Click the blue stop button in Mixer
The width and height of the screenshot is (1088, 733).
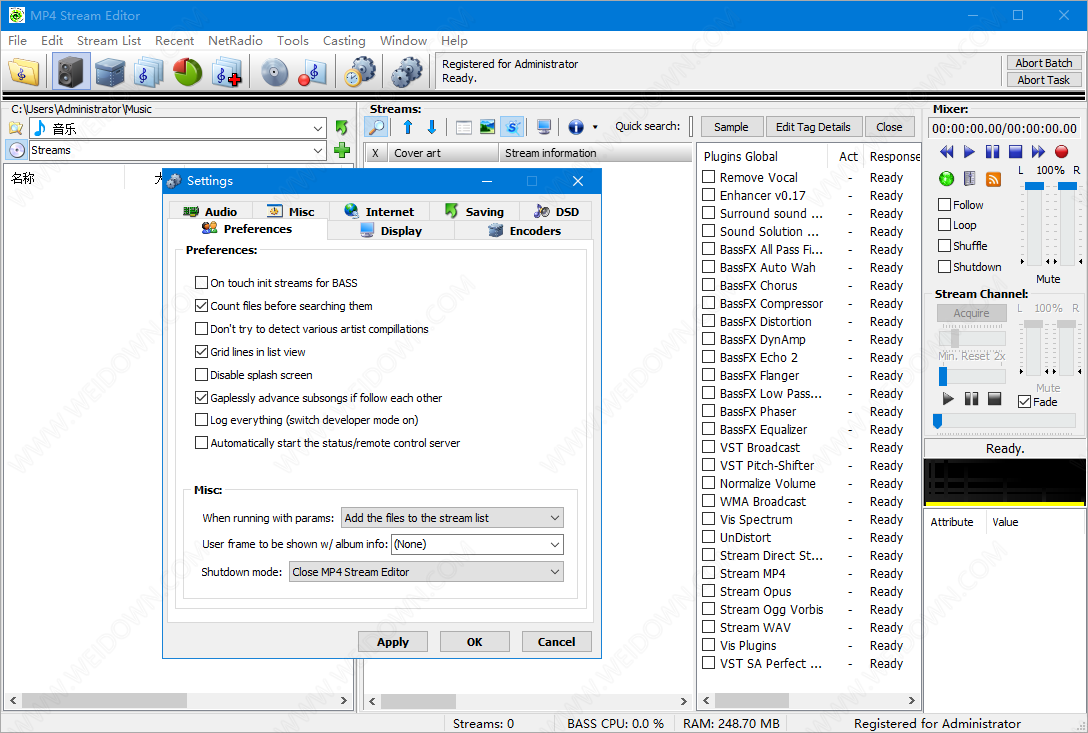pyautogui.click(x=1015, y=151)
